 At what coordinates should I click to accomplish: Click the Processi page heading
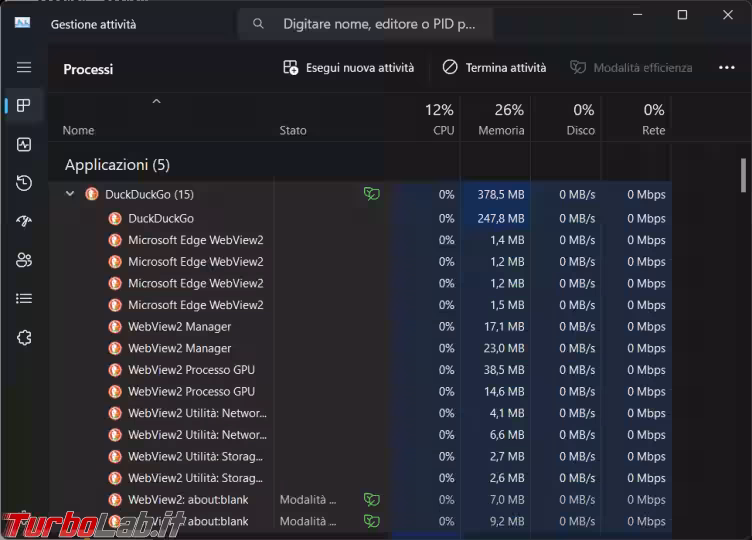(x=88, y=70)
